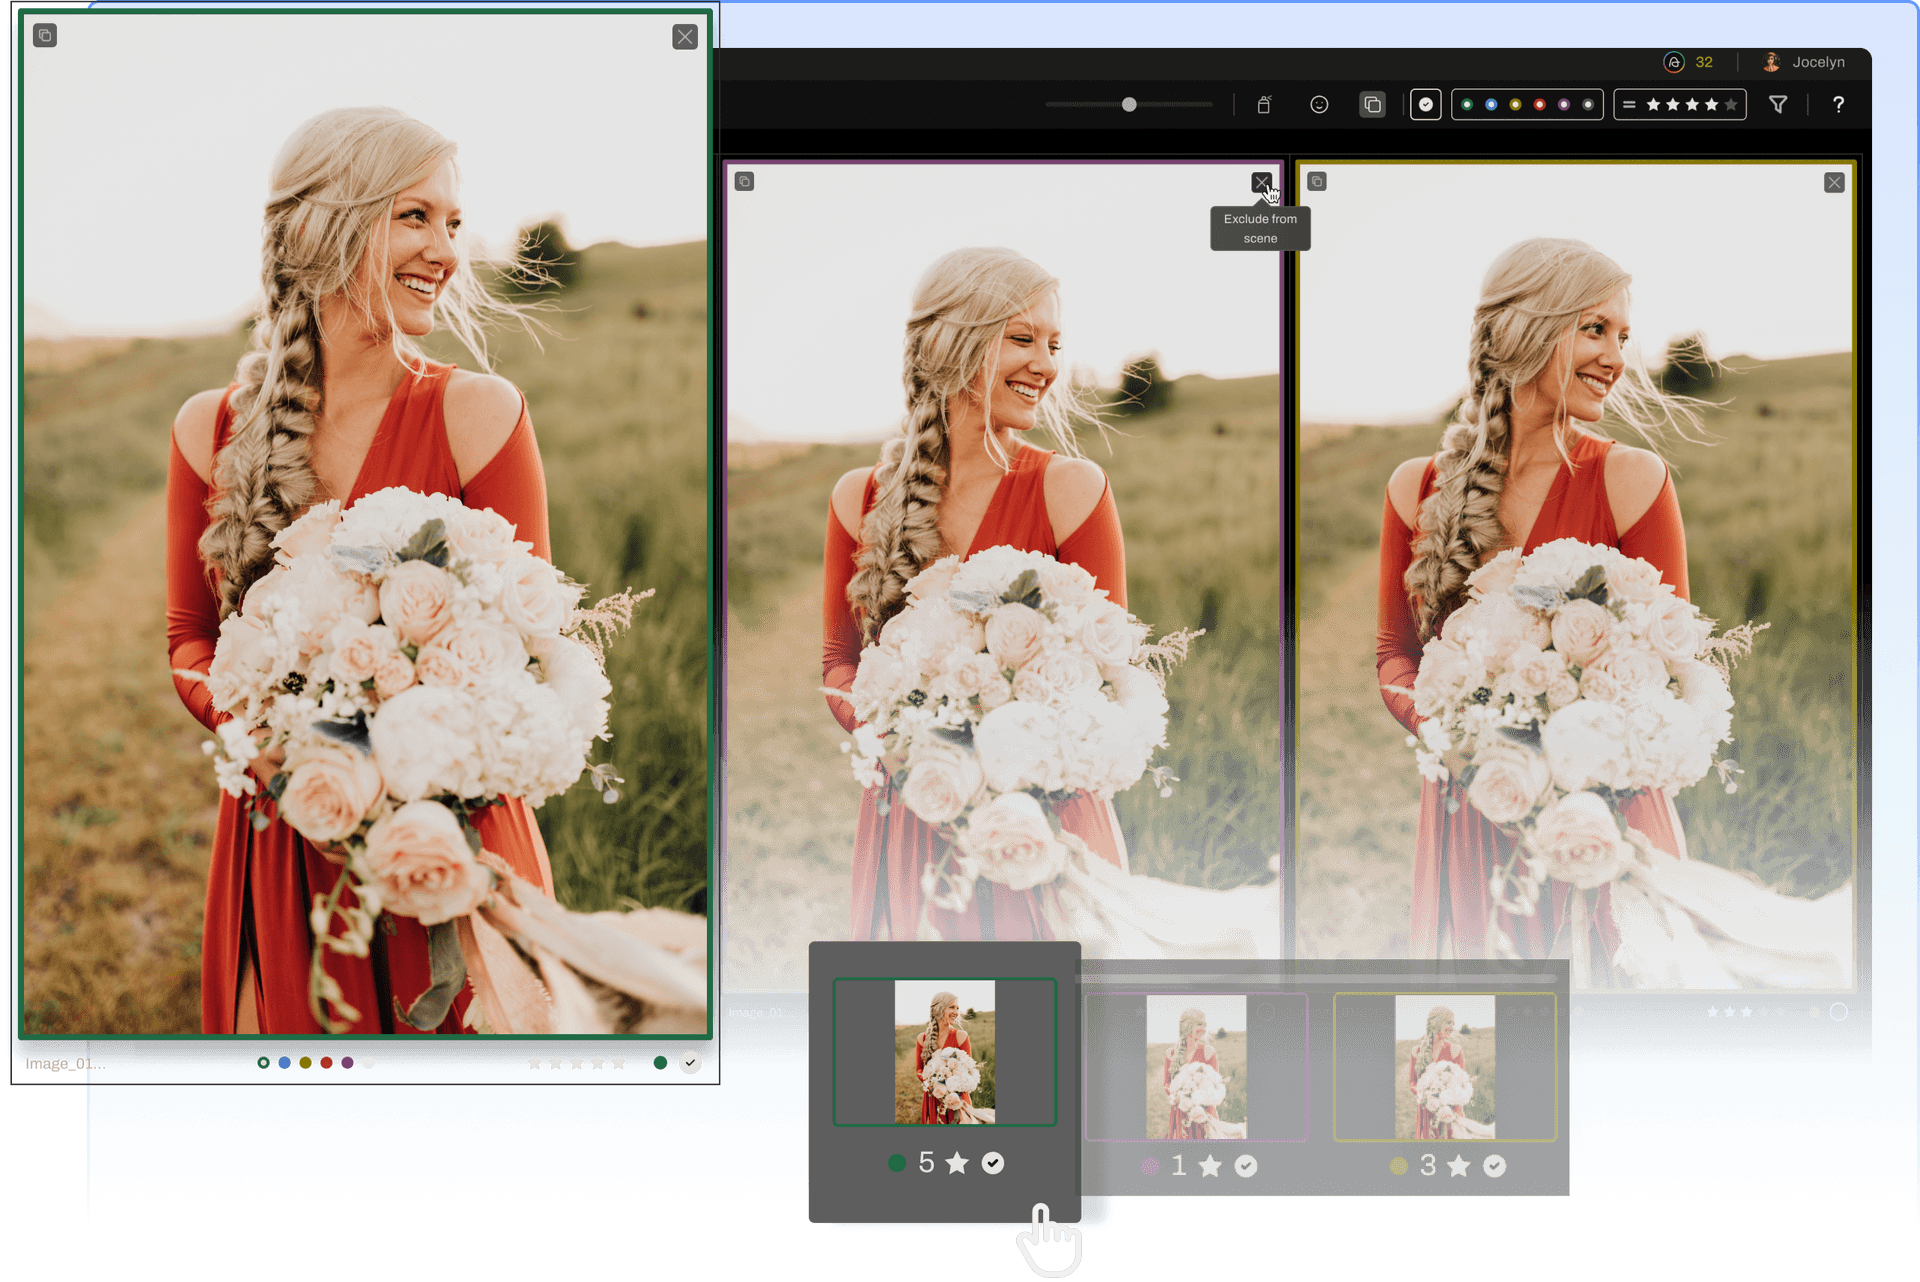Click the solid green dot beside Image_01 checkmark
This screenshot has height=1282, width=1920.
[x=660, y=1063]
